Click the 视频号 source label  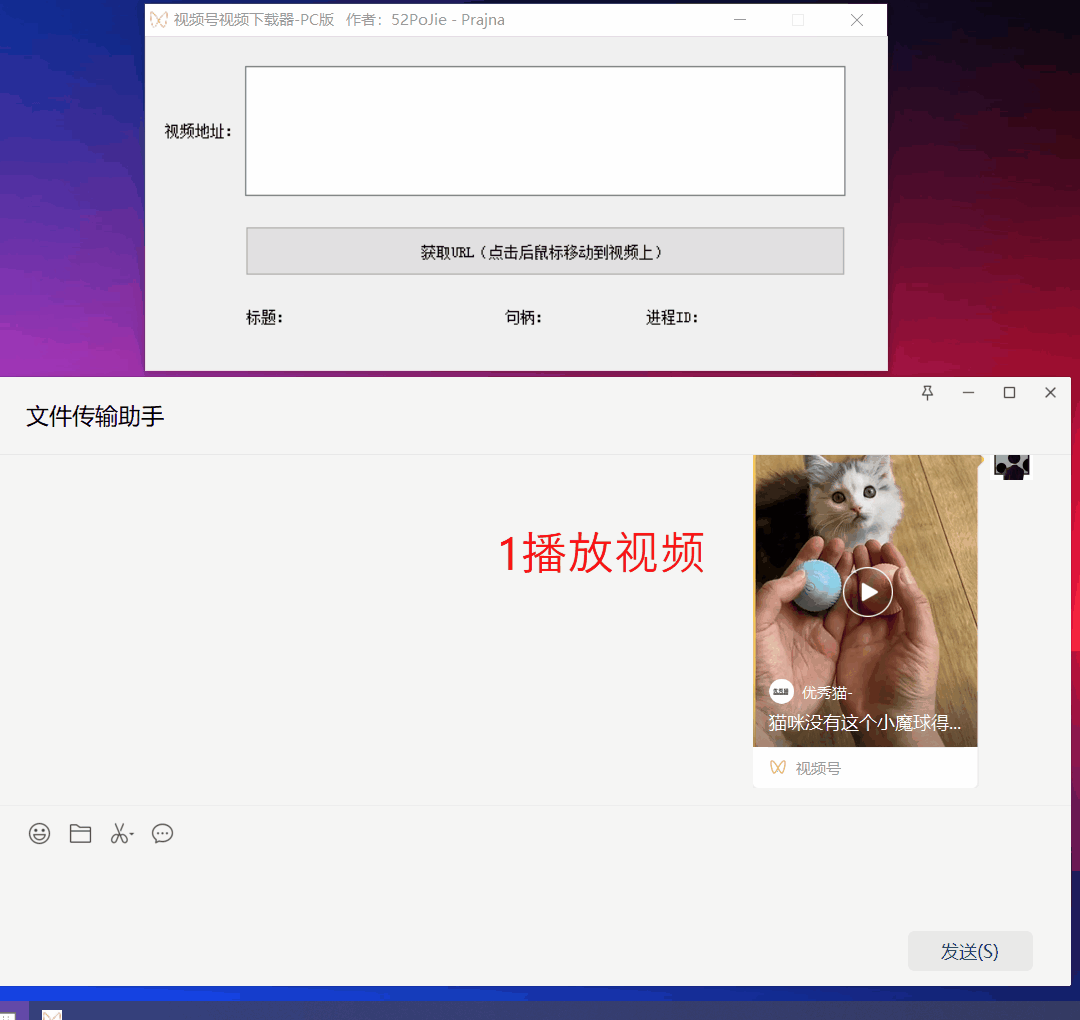click(818, 768)
